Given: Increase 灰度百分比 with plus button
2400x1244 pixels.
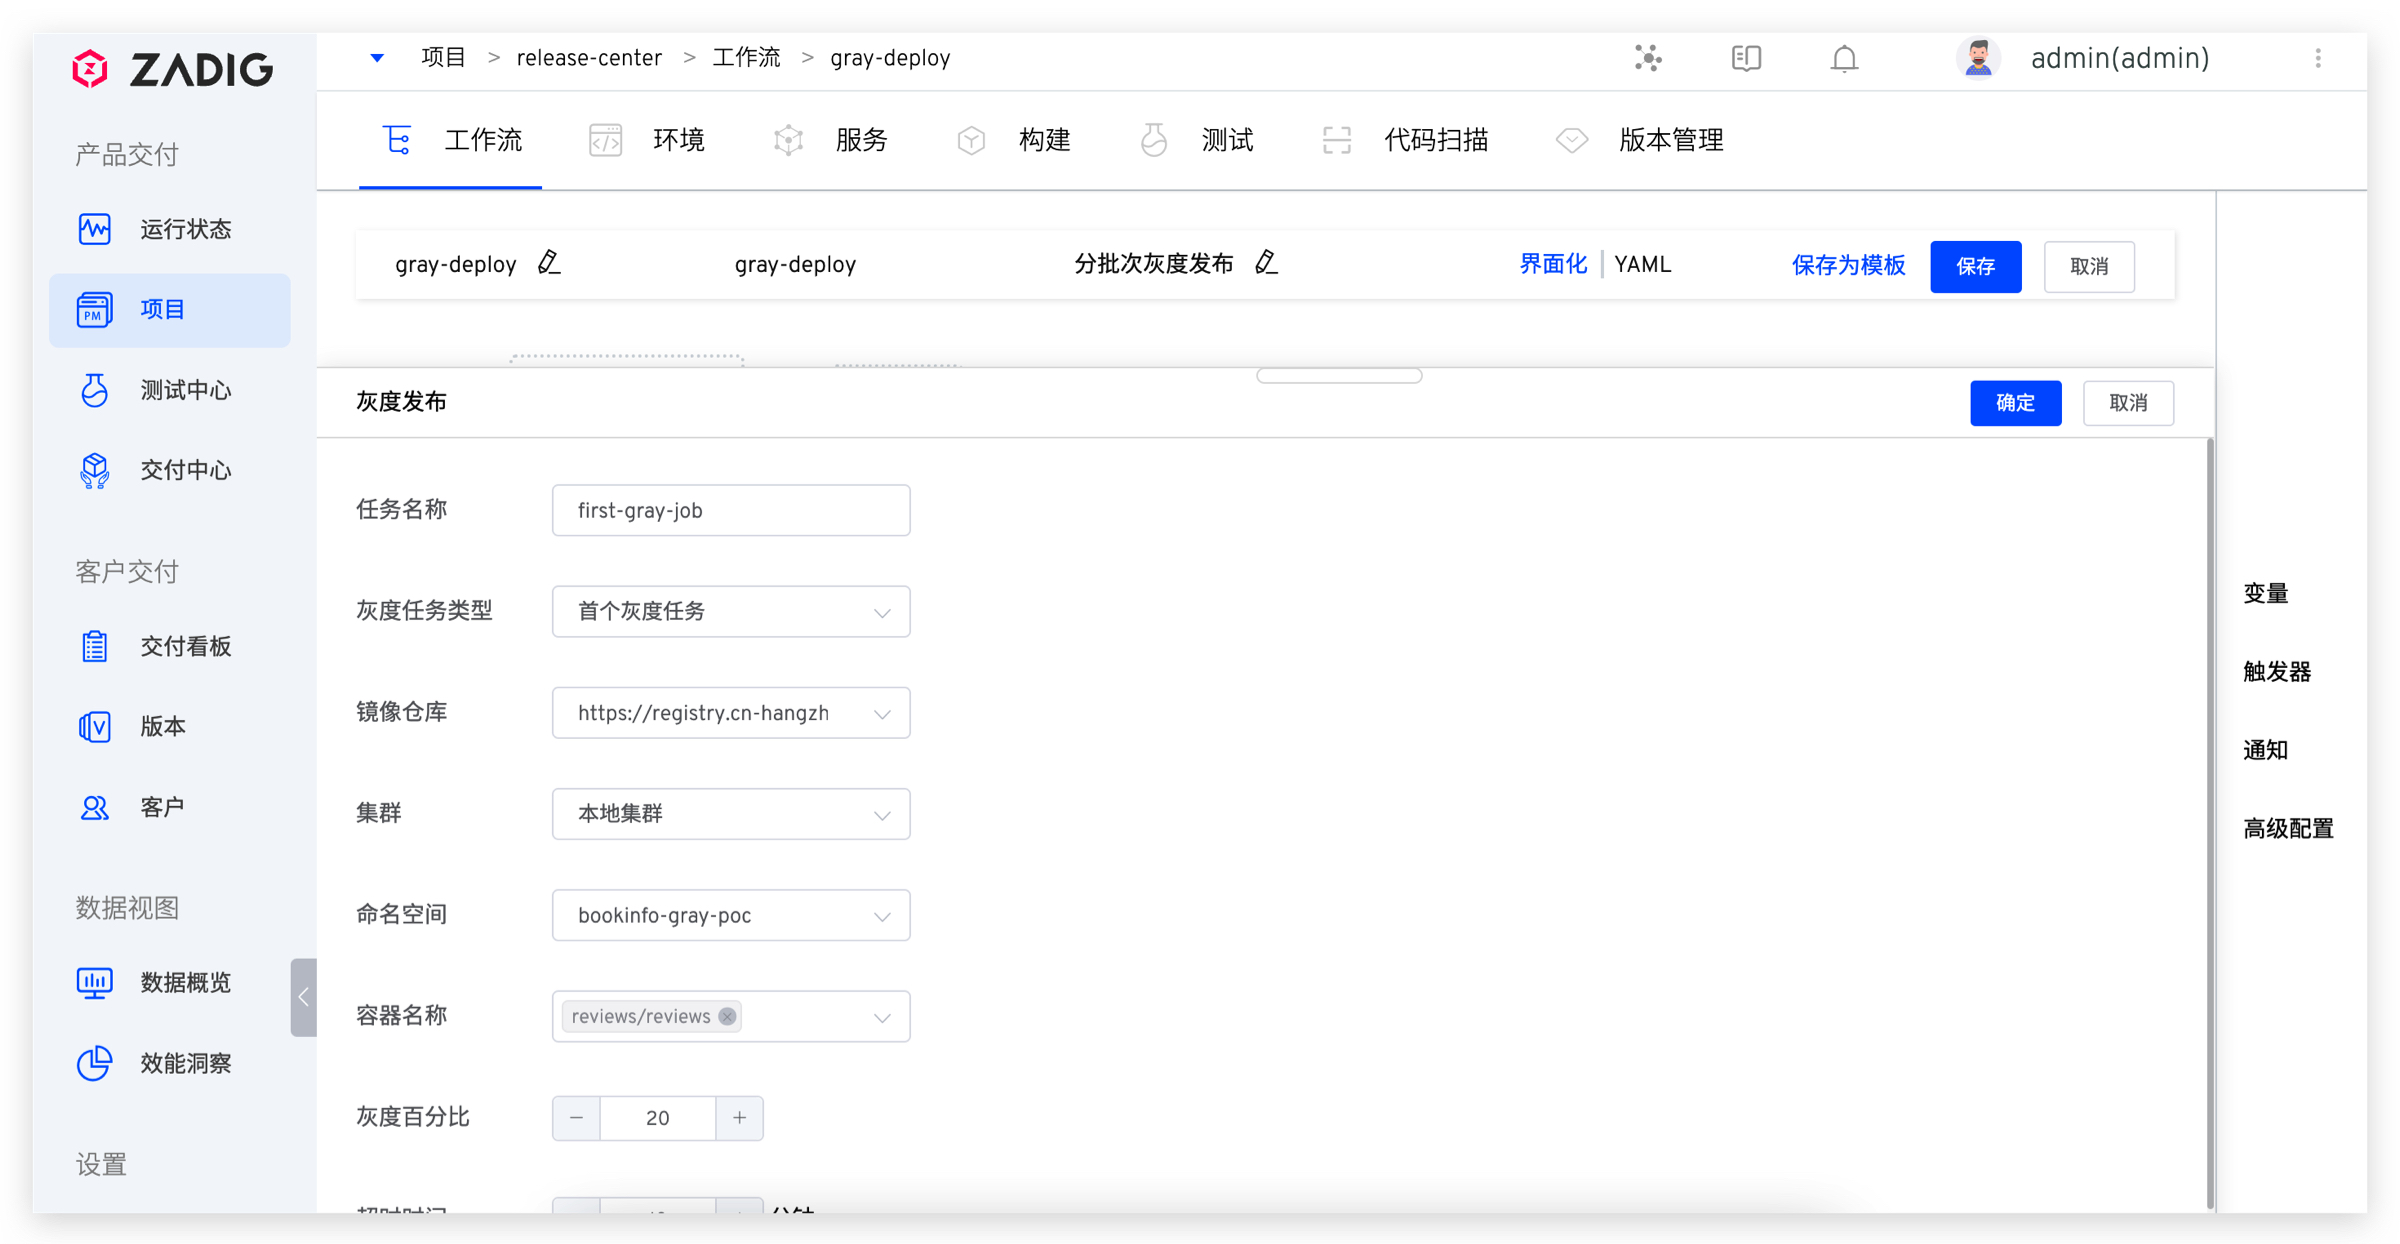Looking at the screenshot, I should point(739,1118).
